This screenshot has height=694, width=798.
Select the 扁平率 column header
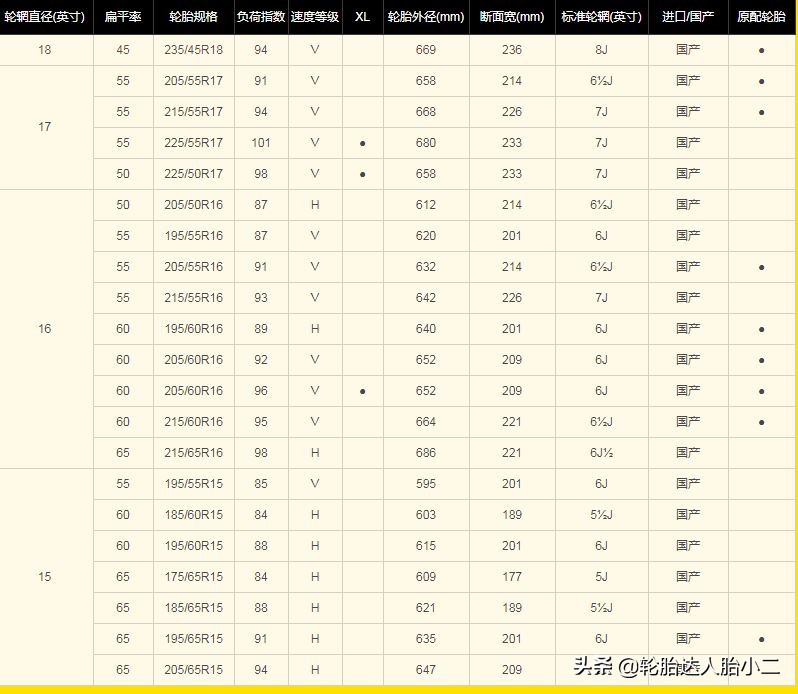(x=123, y=17)
